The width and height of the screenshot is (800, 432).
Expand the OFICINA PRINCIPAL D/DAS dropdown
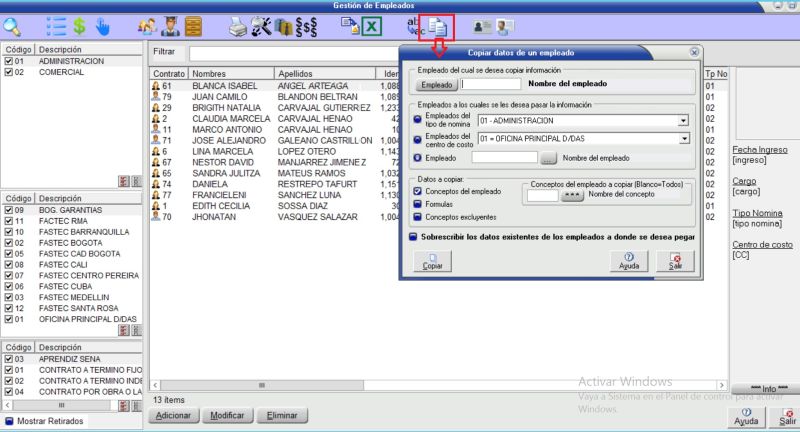[683, 138]
